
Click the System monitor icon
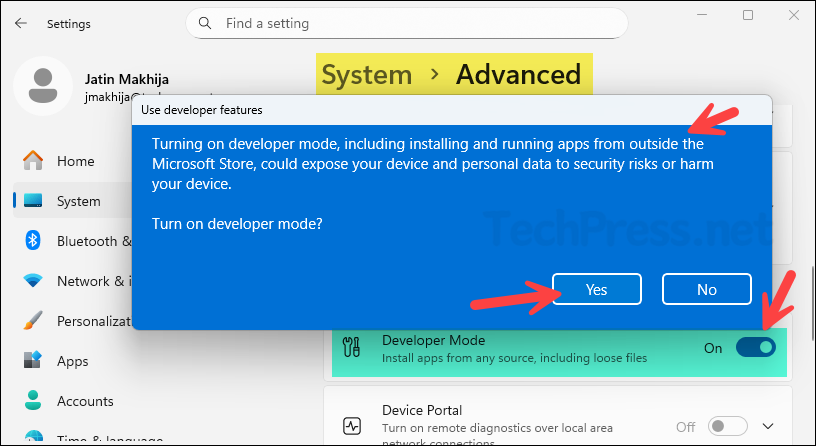33,201
